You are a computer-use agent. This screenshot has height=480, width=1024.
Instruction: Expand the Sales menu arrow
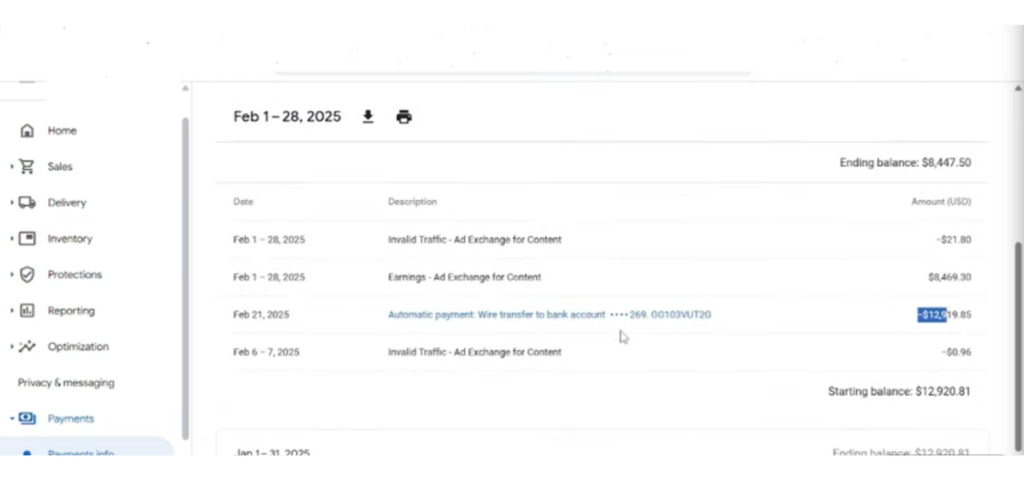click(x=12, y=167)
